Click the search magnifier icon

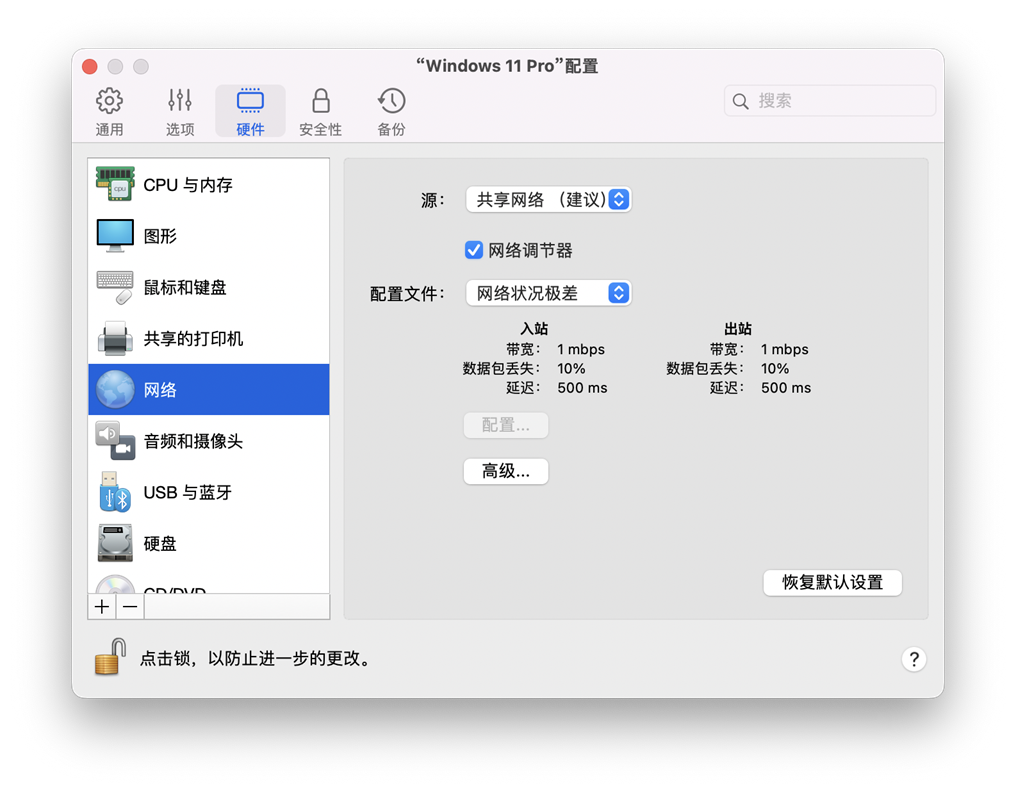point(741,101)
